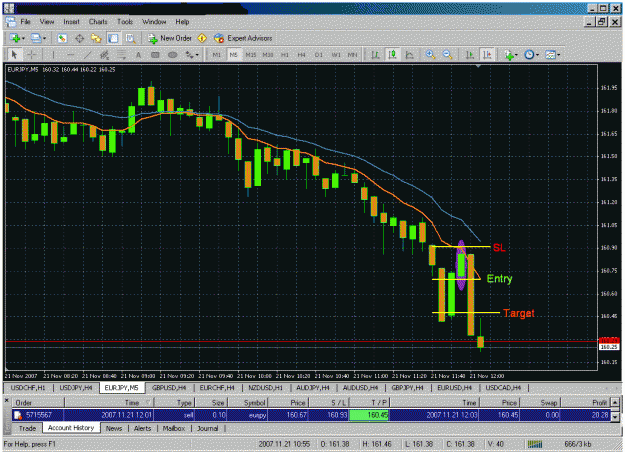The height and width of the screenshot is (452, 625).
Task: Select the Text Label tool
Action: pyautogui.click(x=155, y=55)
